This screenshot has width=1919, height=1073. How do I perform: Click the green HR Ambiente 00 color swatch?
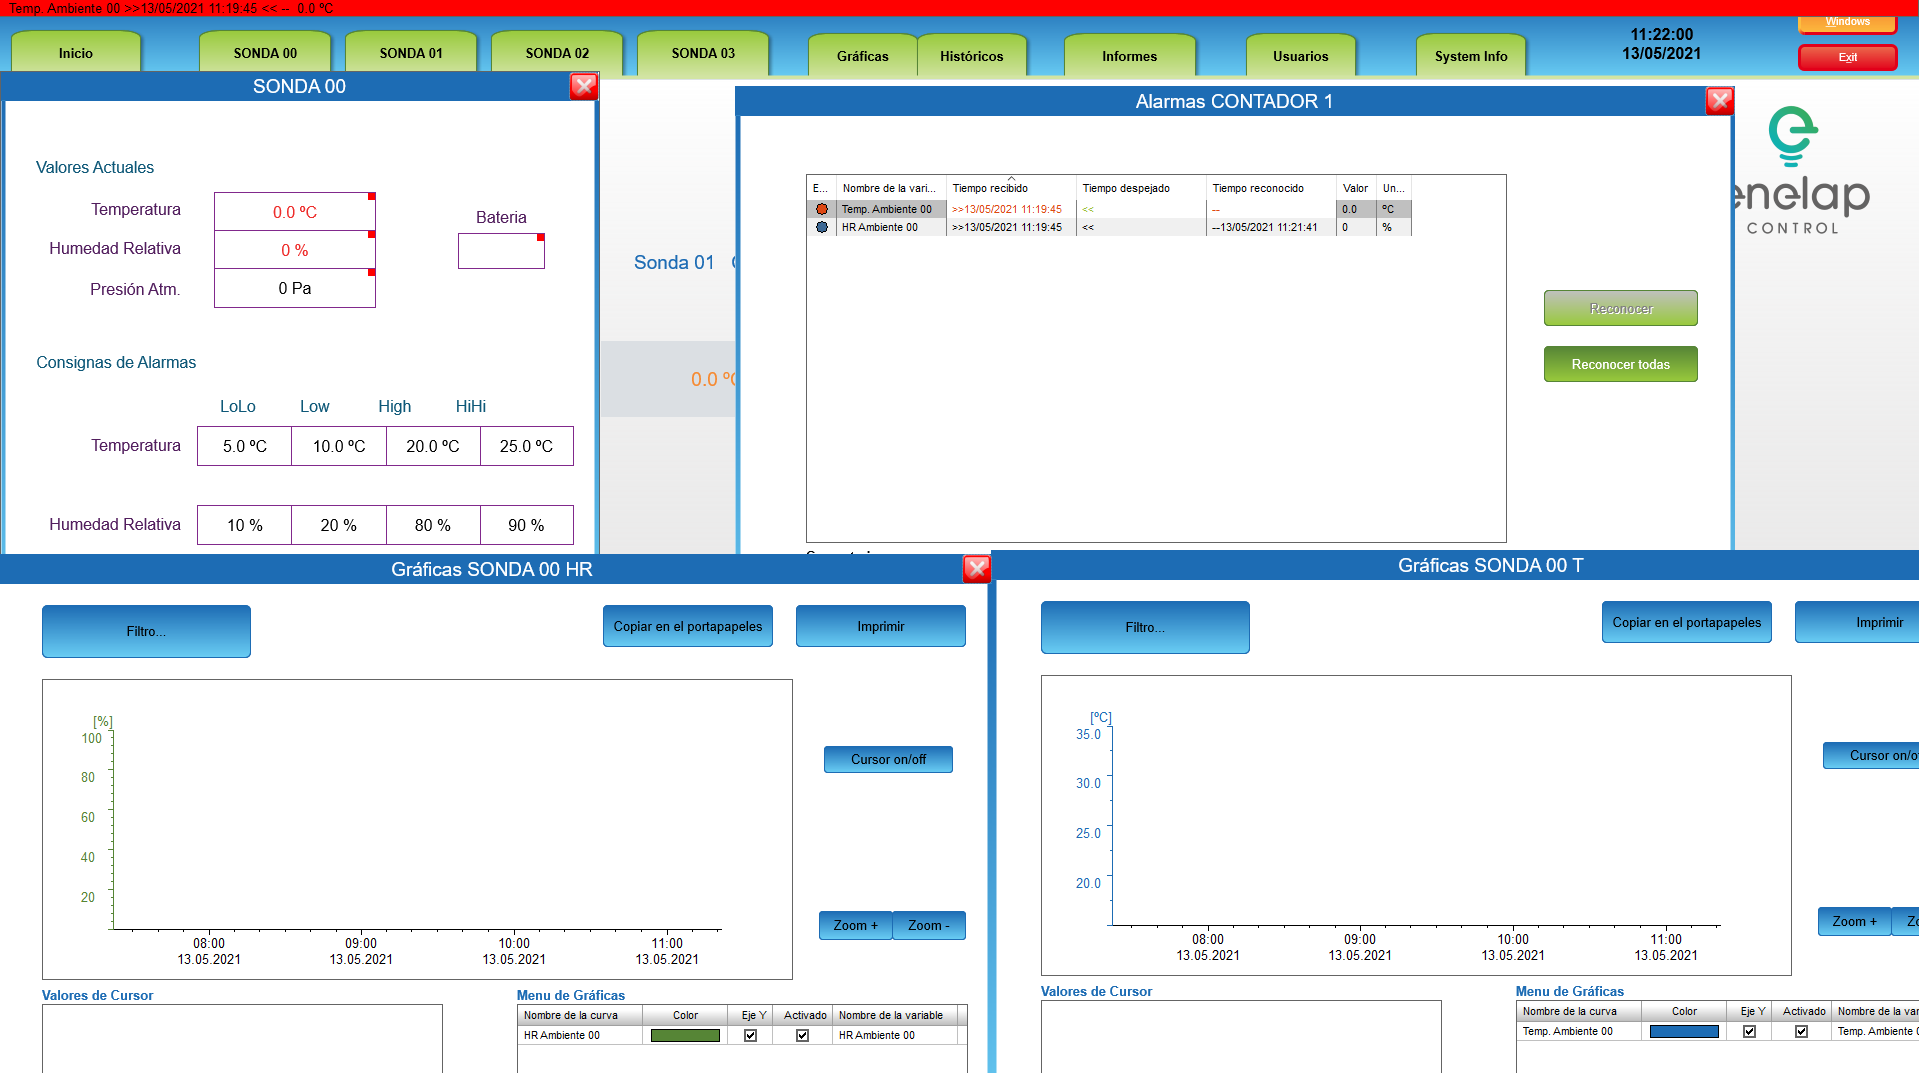point(685,1036)
